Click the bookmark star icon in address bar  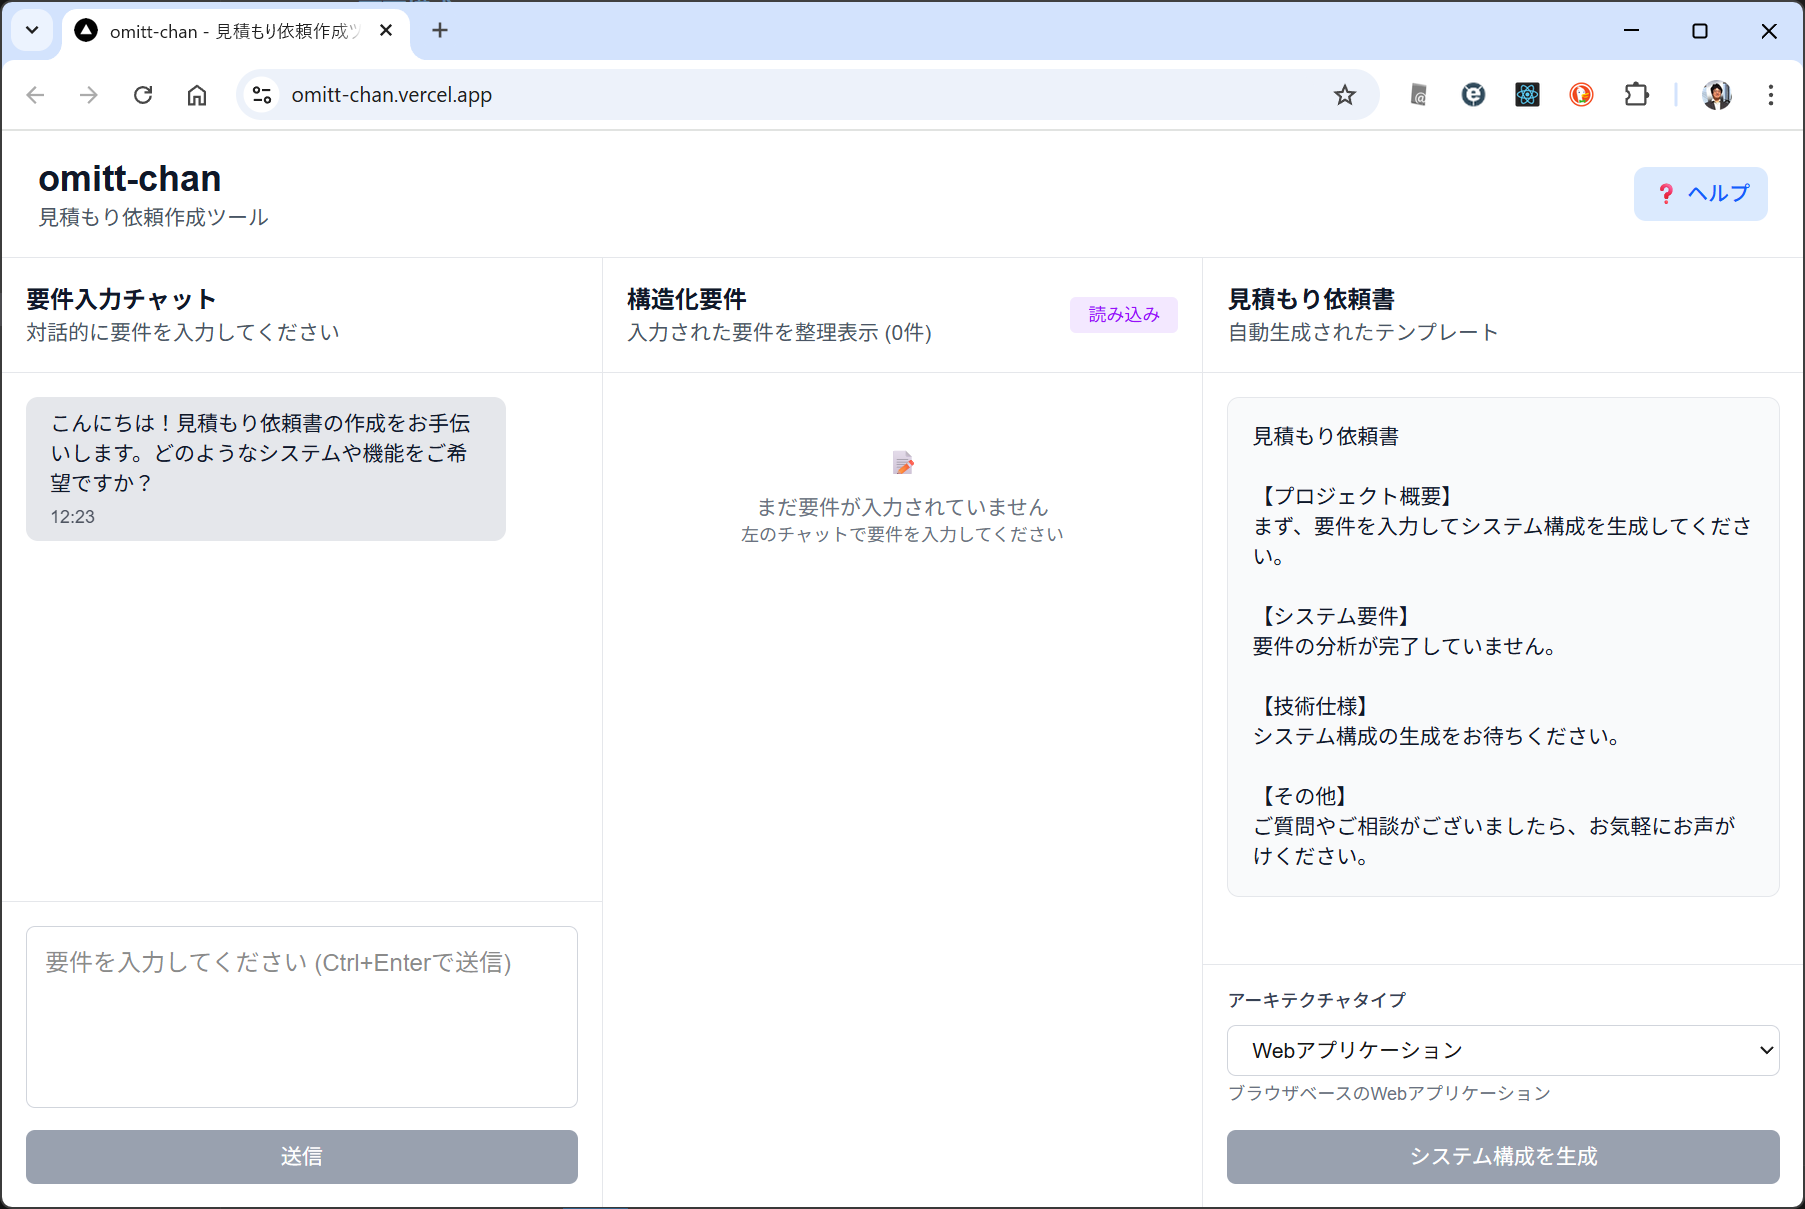pyautogui.click(x=1344, y=95)
